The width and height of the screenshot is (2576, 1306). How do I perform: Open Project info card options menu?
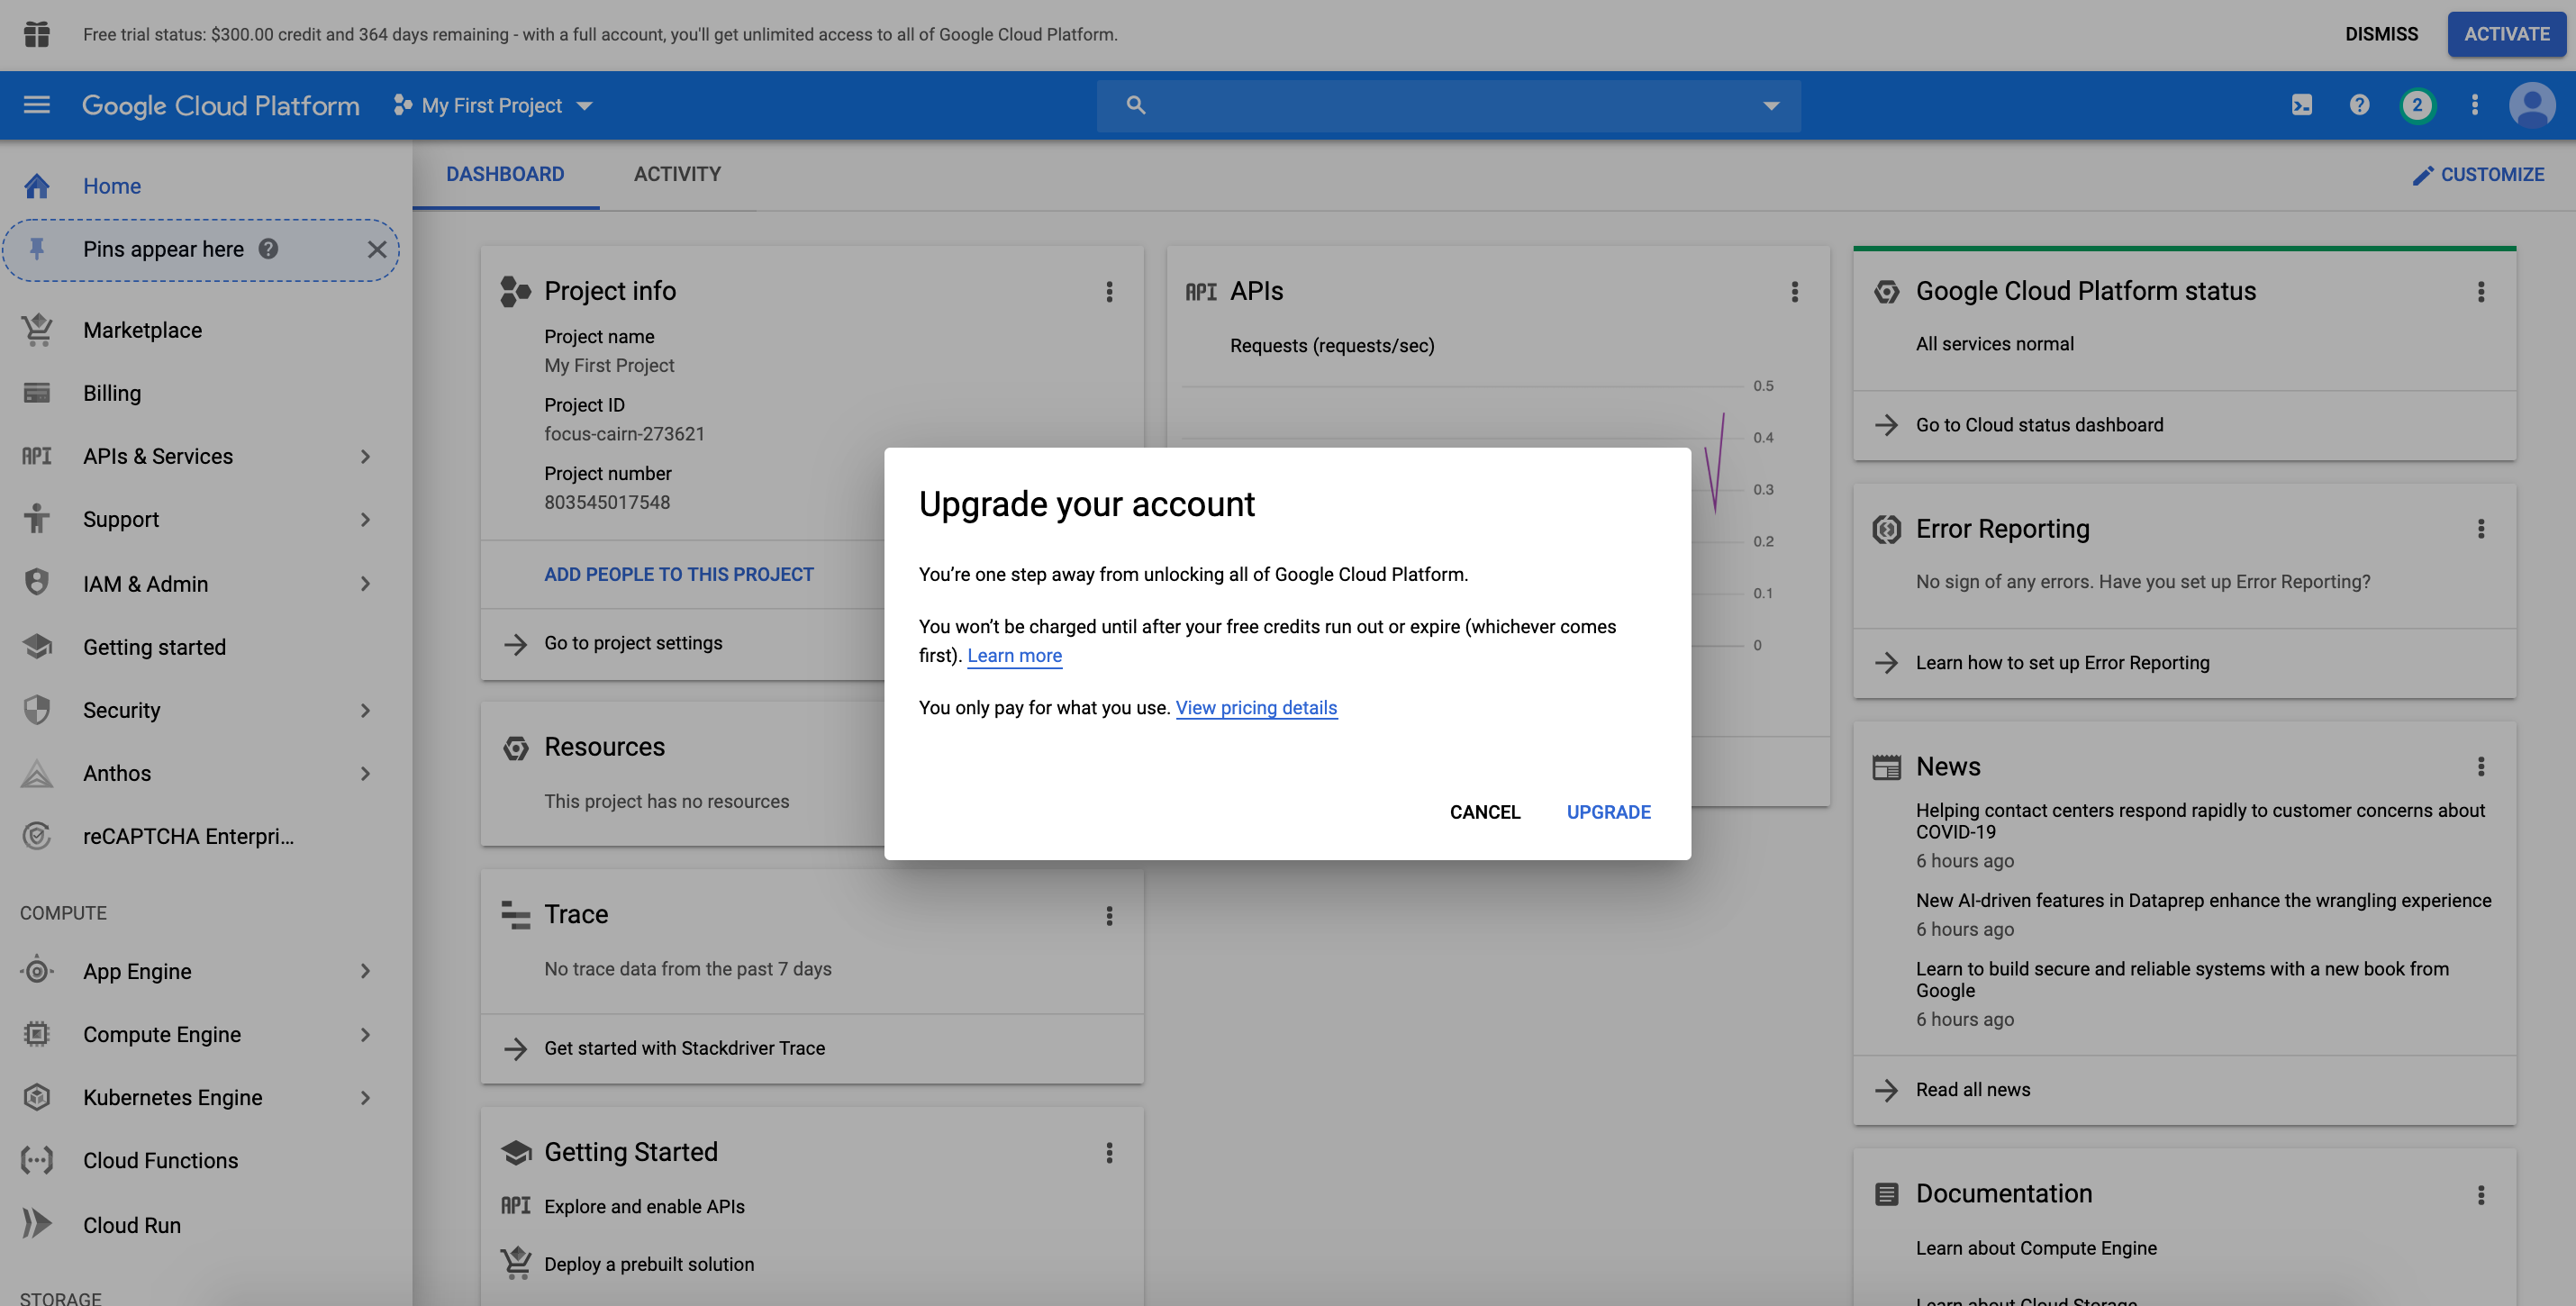[1109, 291]
